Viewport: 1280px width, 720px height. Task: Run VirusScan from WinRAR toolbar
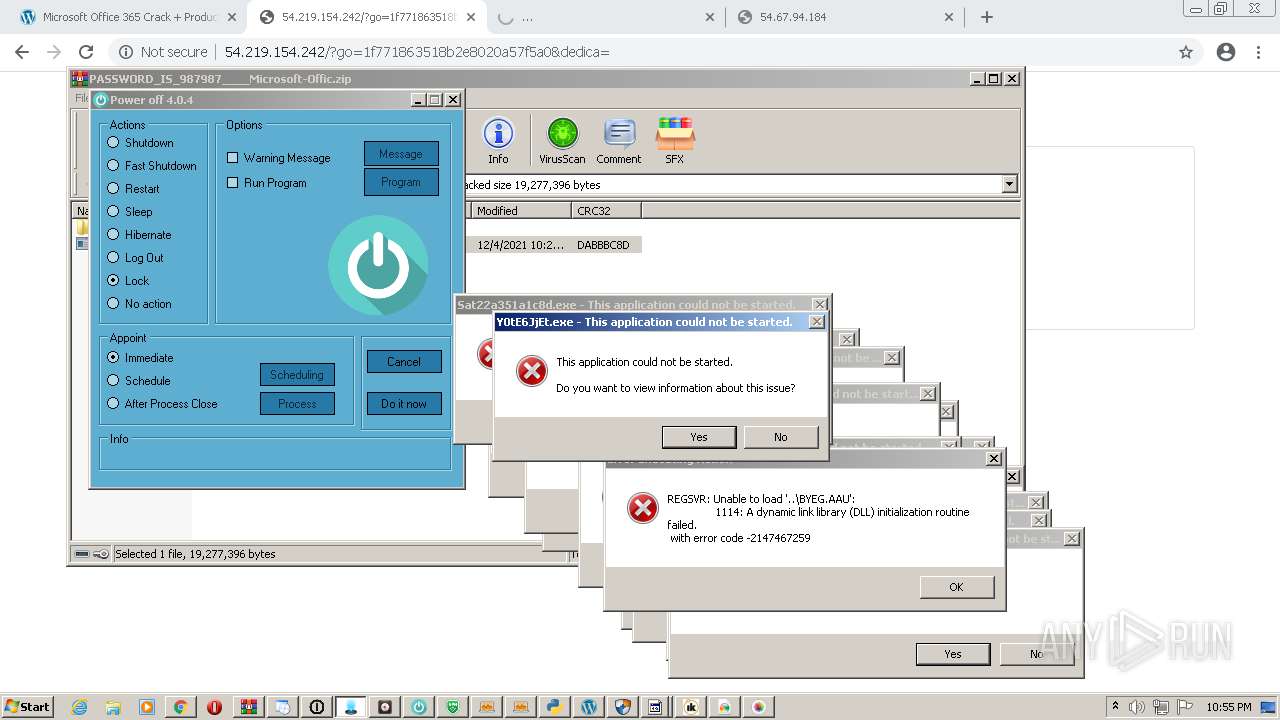(x=562, y=141)
